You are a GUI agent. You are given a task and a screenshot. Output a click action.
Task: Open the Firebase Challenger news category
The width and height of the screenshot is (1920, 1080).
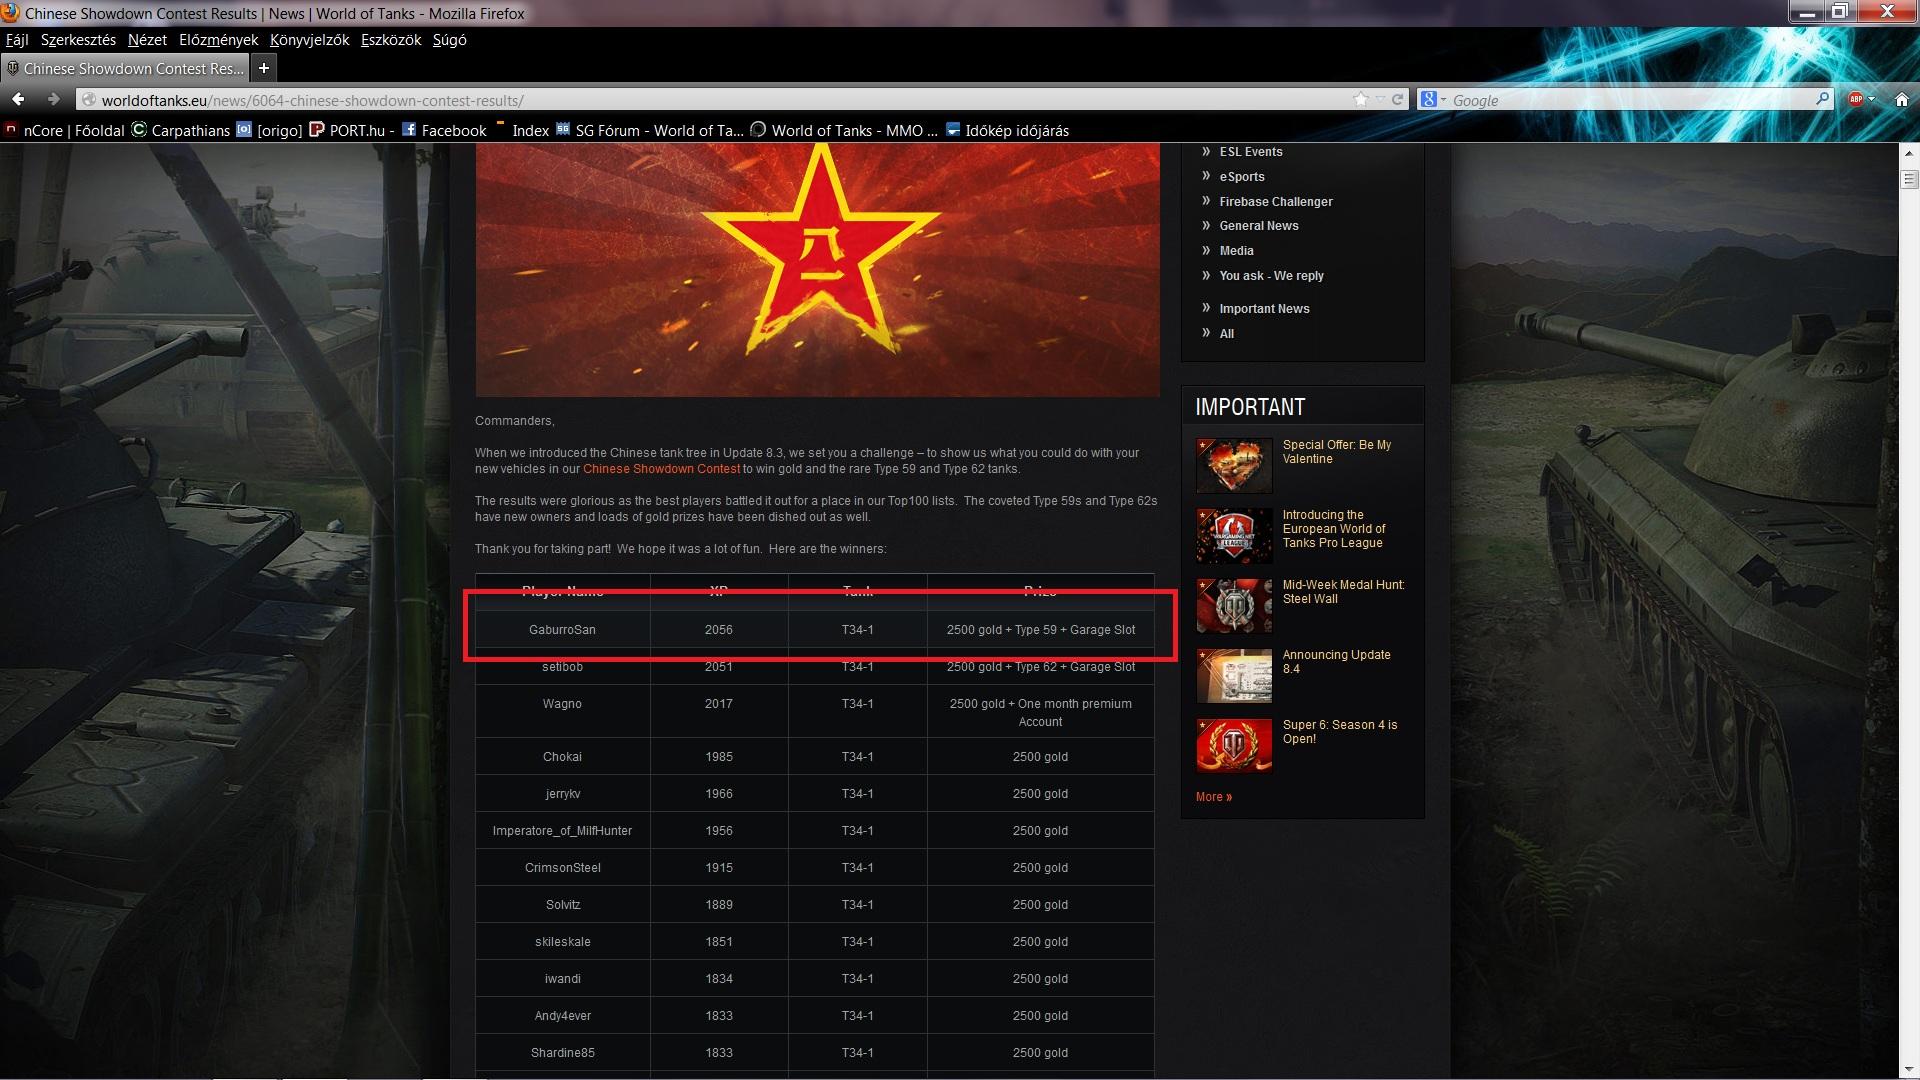click(x=1275, y=201)
